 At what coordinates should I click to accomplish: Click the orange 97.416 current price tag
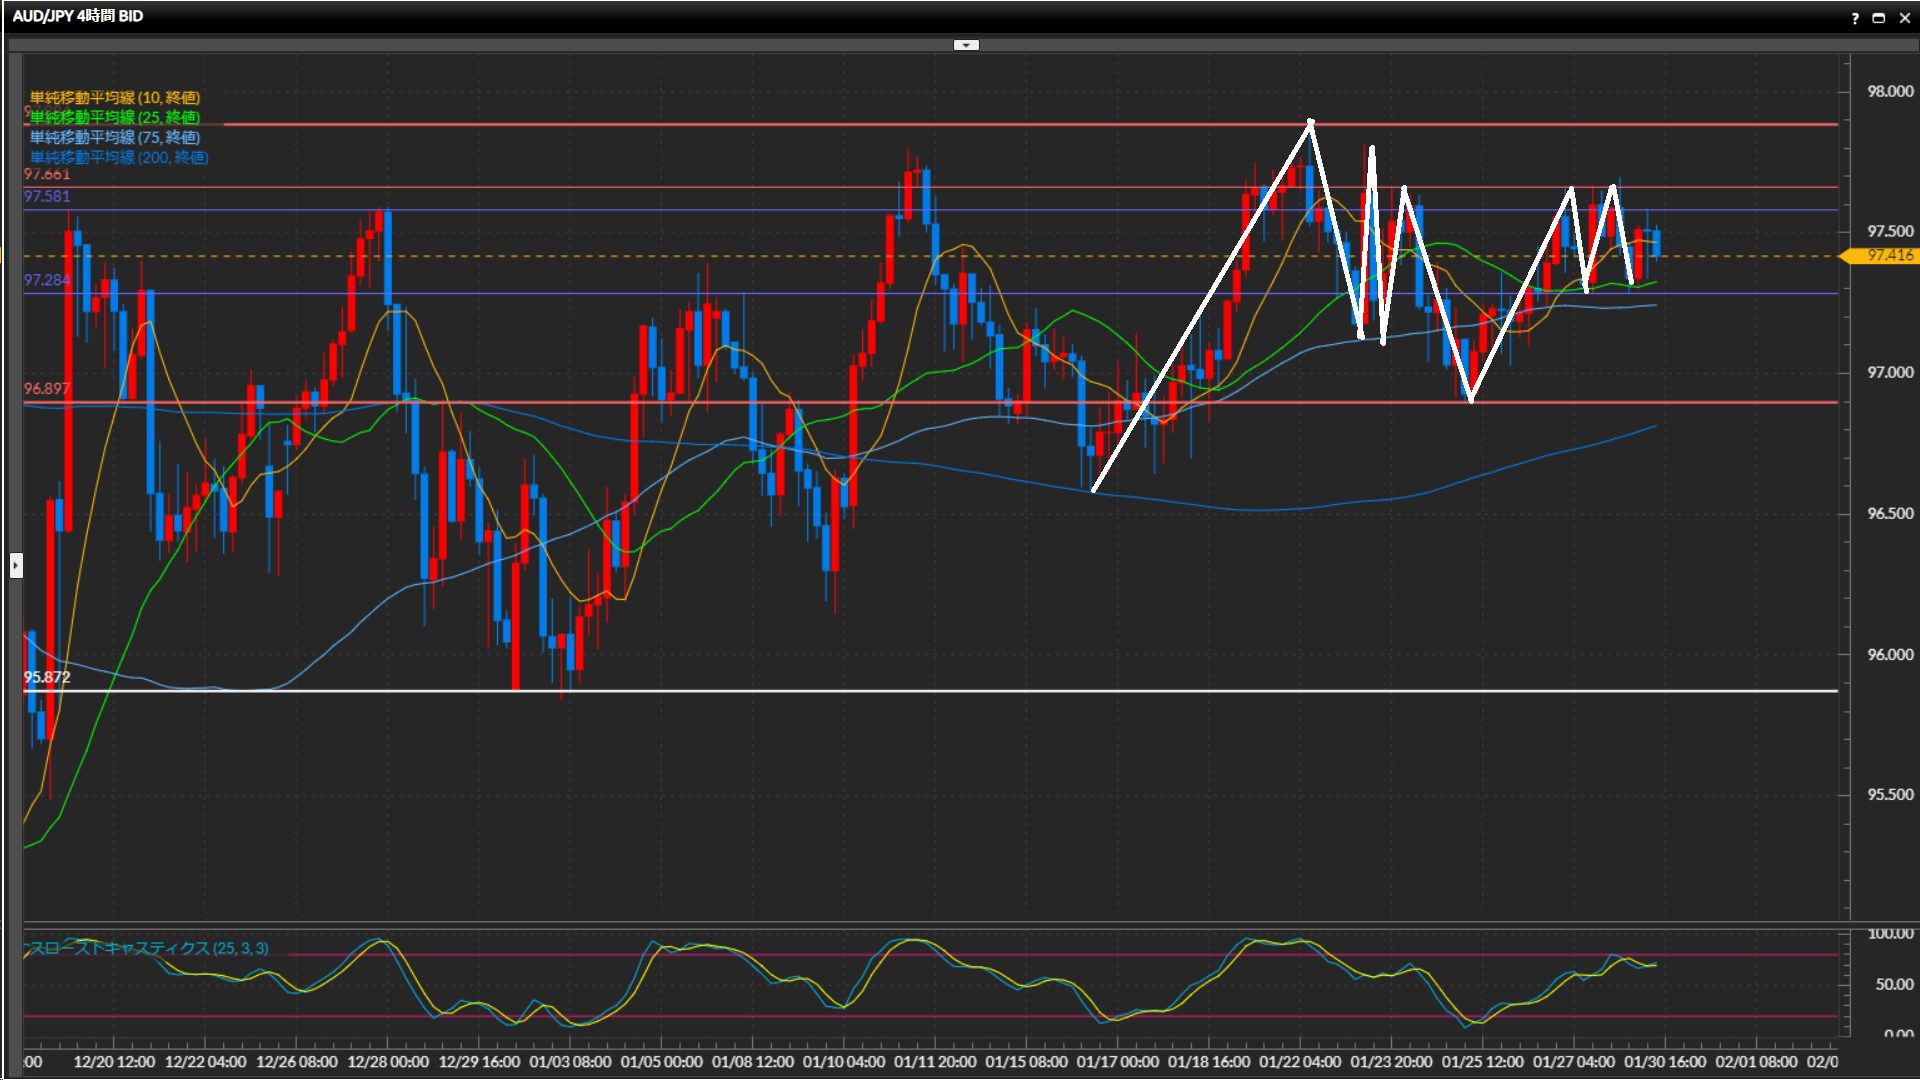[x=1888, y=256]
